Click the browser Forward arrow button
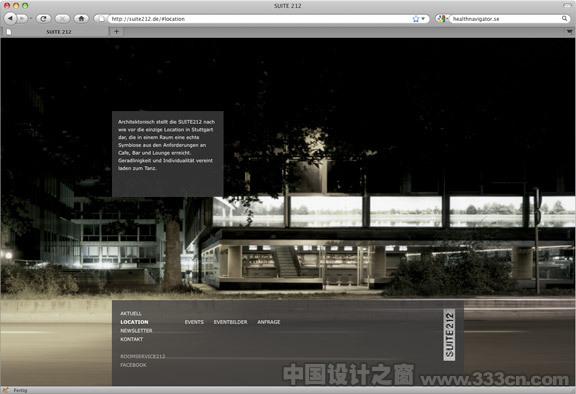 click(x=22, y=18)
